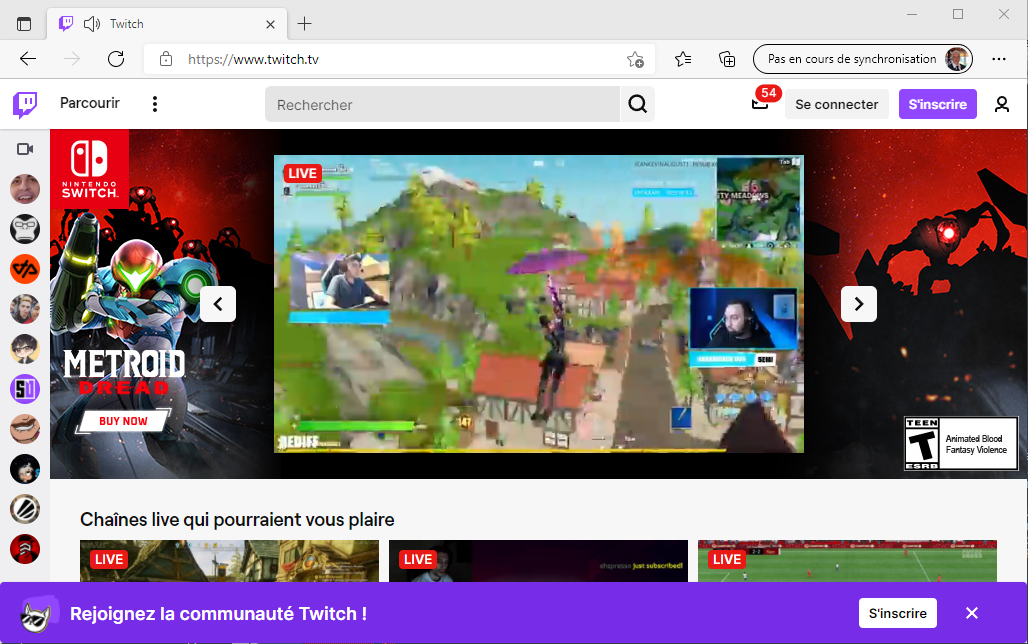
Task: Open the browser collections icon
Action: click(727, 59)
